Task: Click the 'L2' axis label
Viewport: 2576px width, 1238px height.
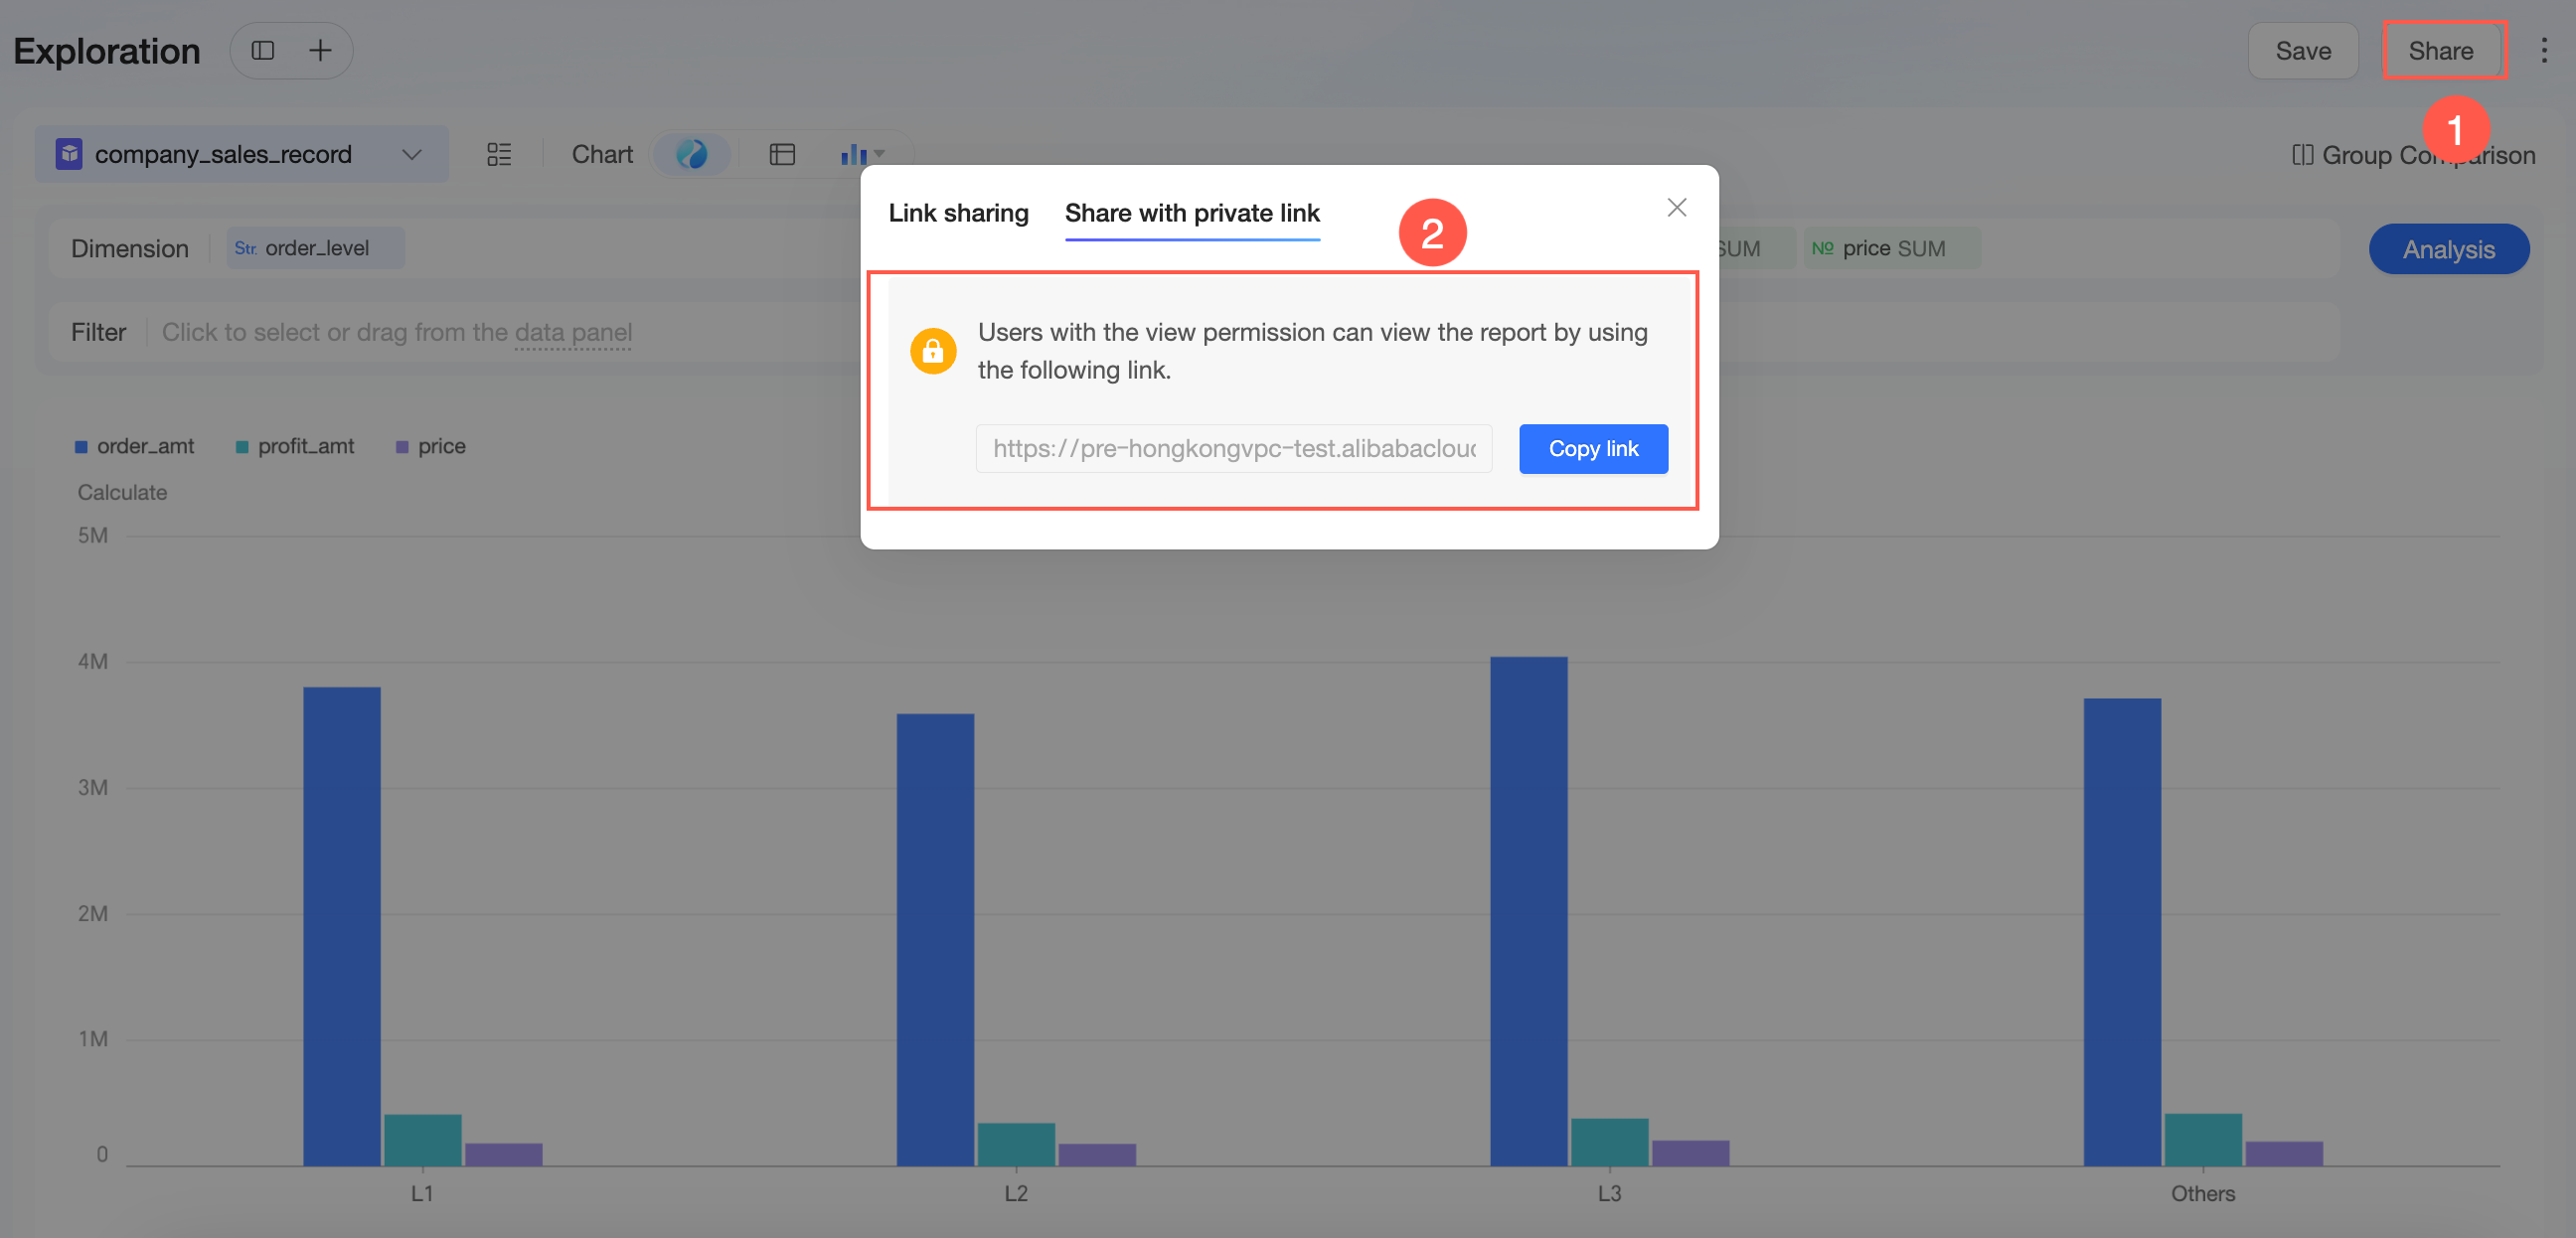Action: pyautogui.click(x=1016, y=1193)
